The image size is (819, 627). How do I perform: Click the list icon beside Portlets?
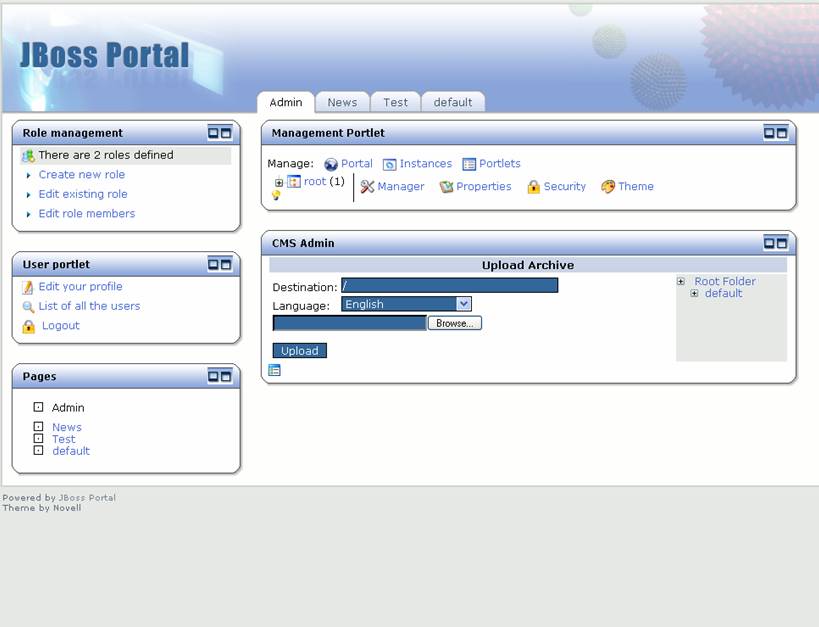469,165
